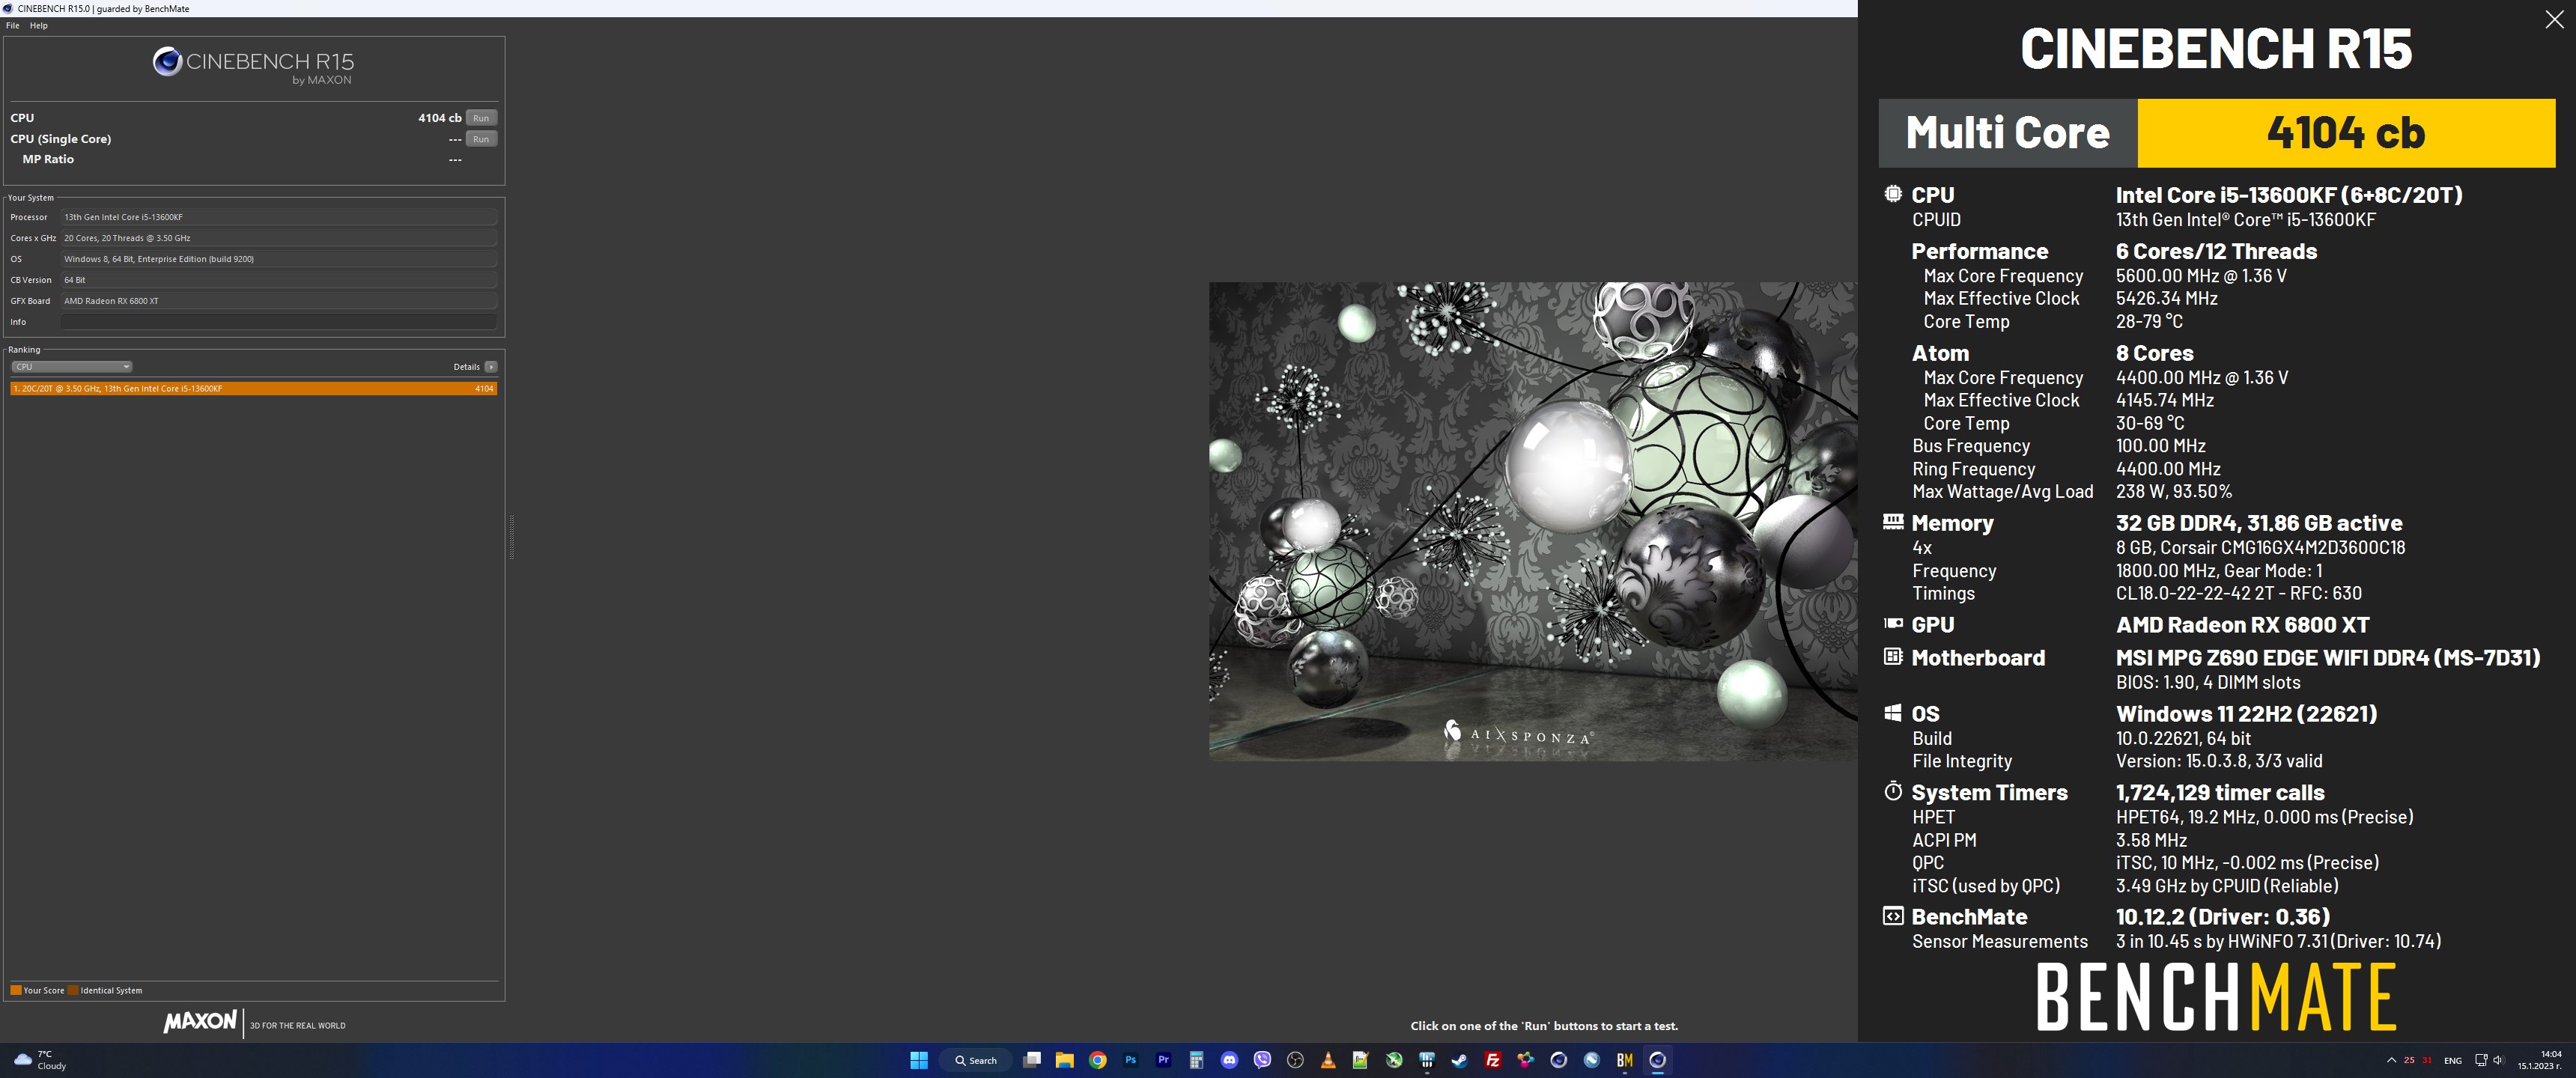The image size is (2576, 1078).
Task: Close the BenchMate results panel
Action: coord(2554,20)
